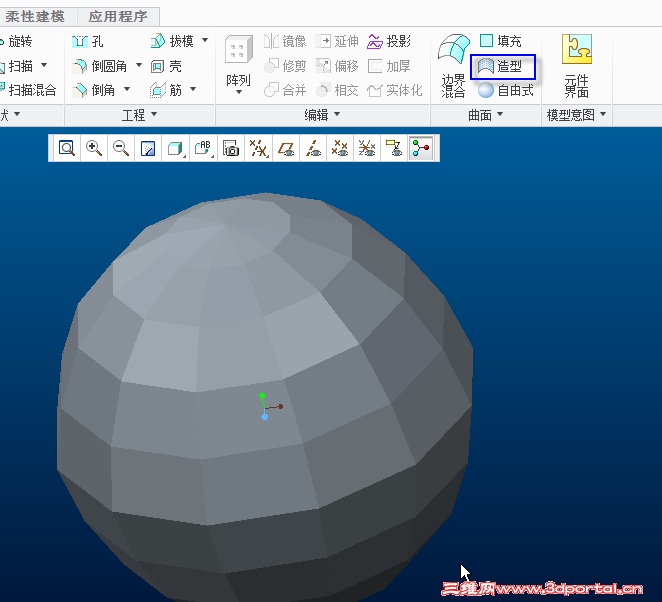Toggle datum axis display
Screen dimensions: 662x602
[x=313, y=148]
